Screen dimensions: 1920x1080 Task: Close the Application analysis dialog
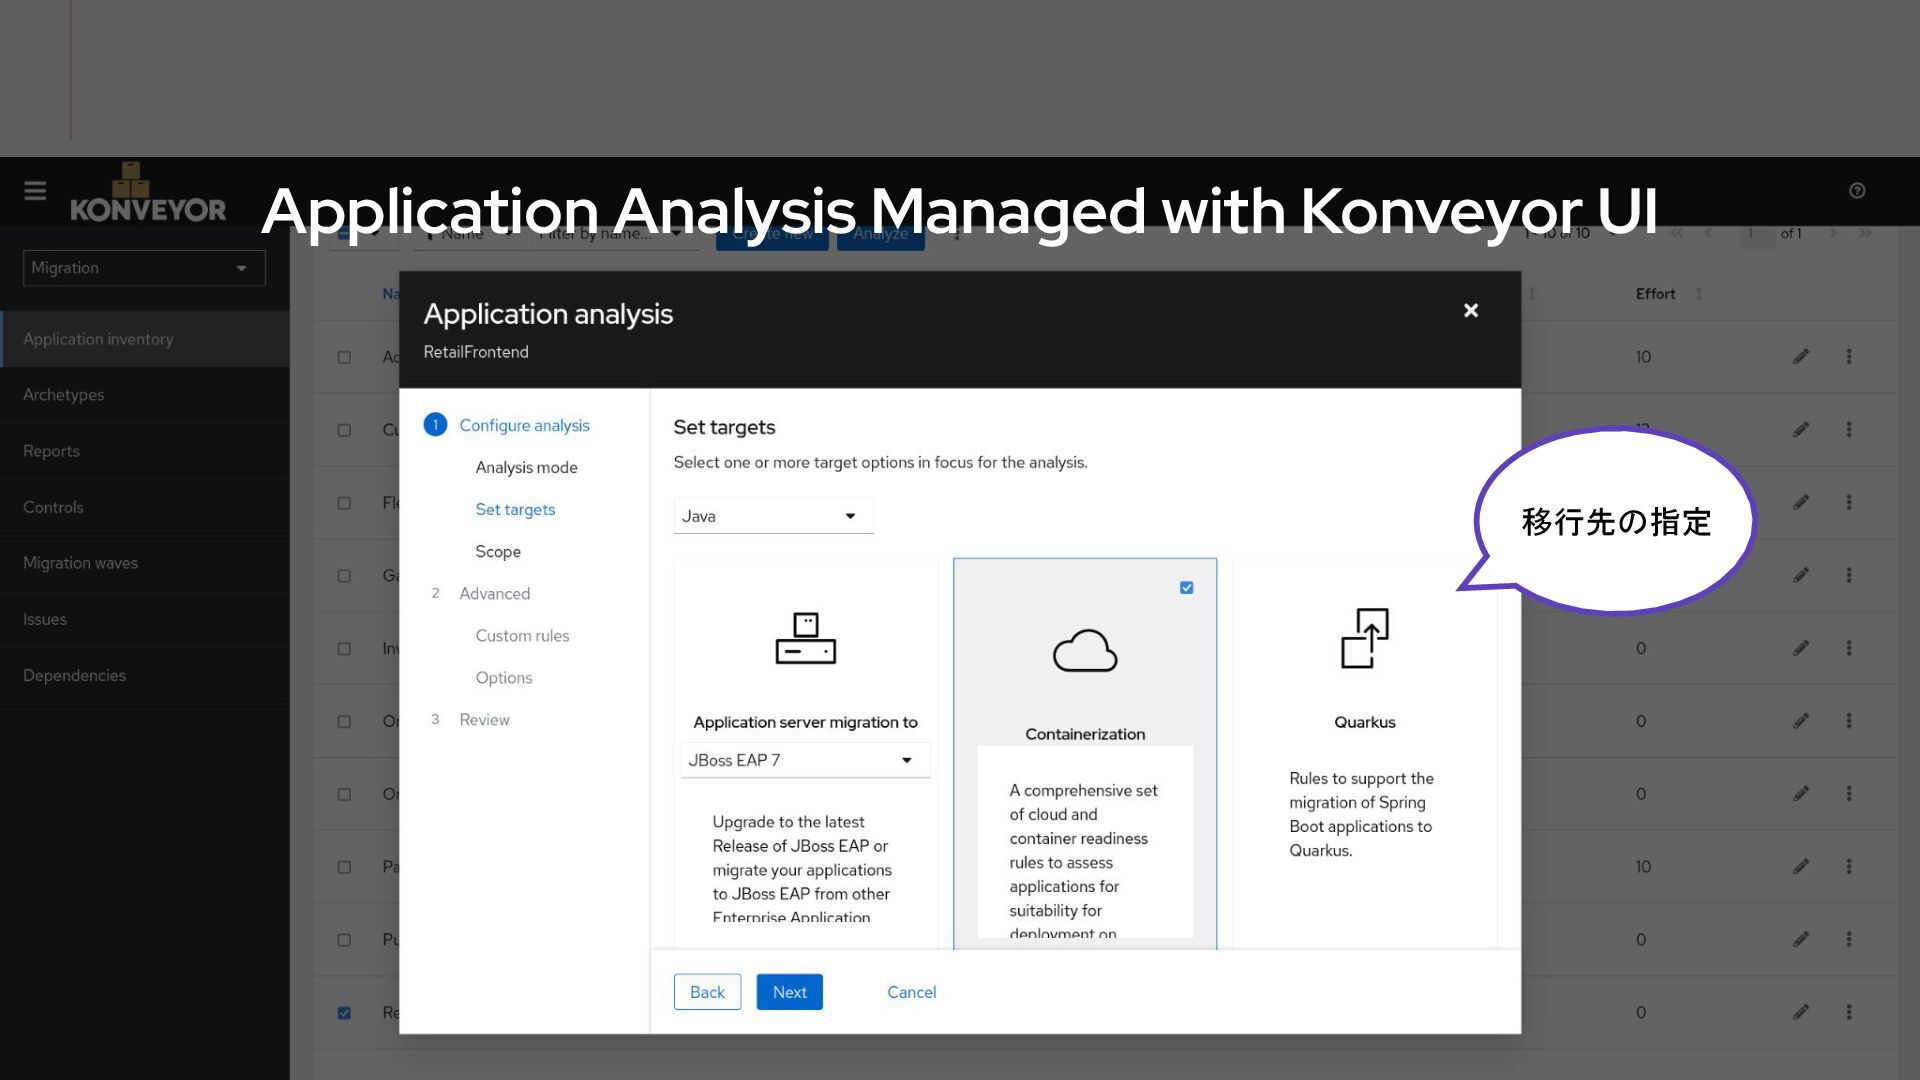(x=1470, y=311)
